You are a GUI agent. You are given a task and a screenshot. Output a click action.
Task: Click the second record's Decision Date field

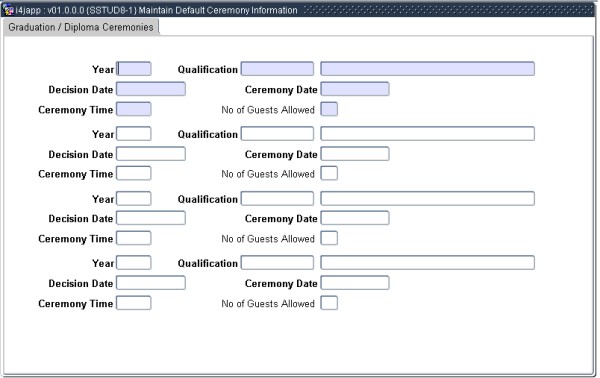click(x=151, y=154)
